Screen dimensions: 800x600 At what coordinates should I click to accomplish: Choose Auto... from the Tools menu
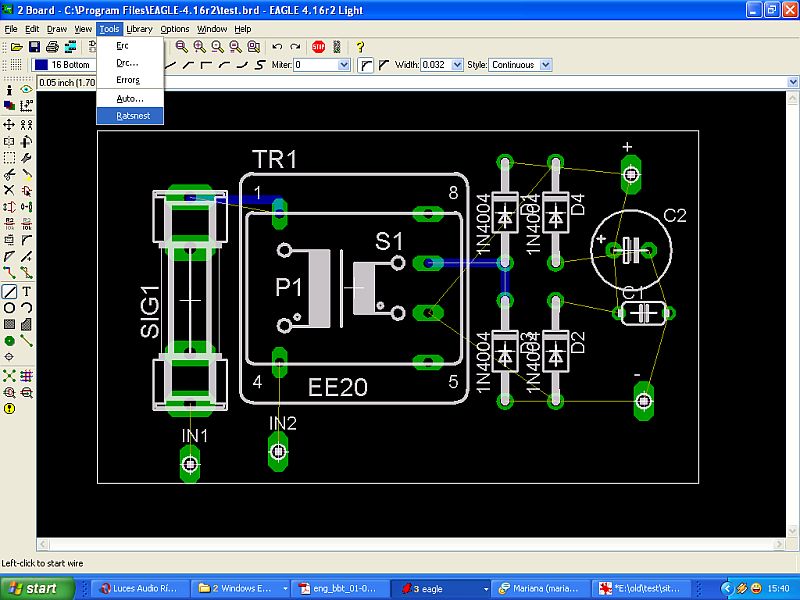click(130, 98)
